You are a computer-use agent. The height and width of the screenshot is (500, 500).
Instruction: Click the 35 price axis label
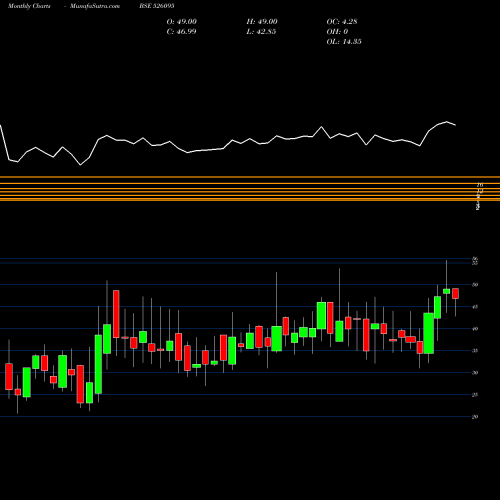475,351
